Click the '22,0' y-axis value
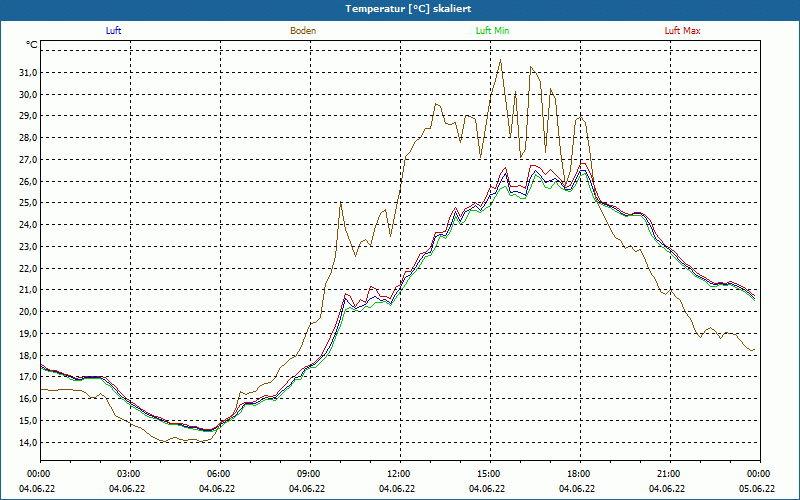Viewport: 800px width, 500px height. click(28, 268)
